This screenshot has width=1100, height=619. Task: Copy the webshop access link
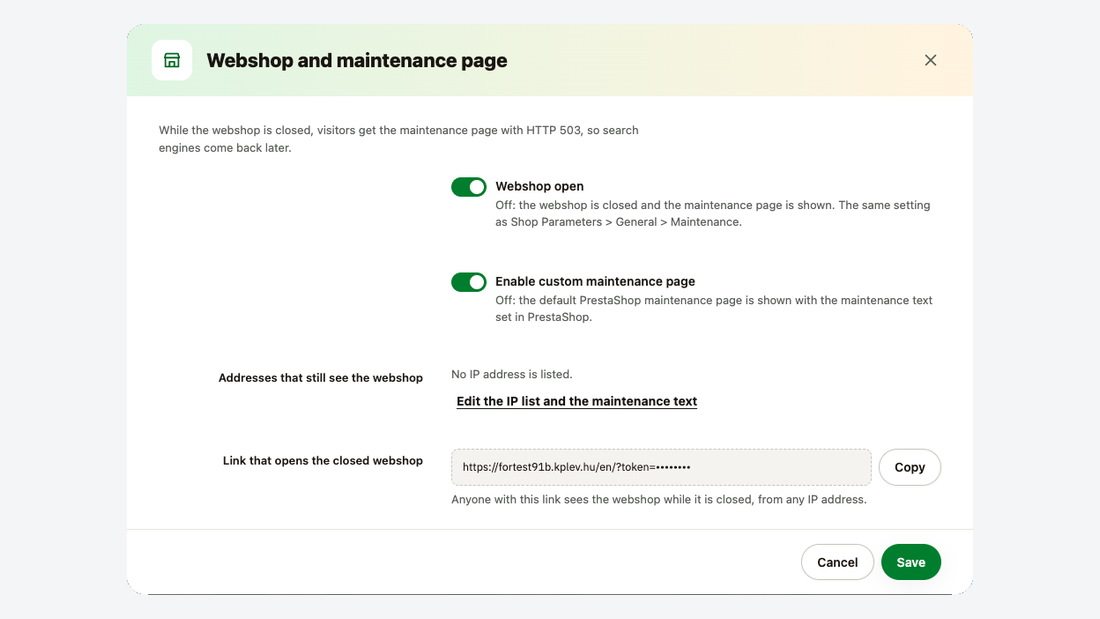point(909,467)
